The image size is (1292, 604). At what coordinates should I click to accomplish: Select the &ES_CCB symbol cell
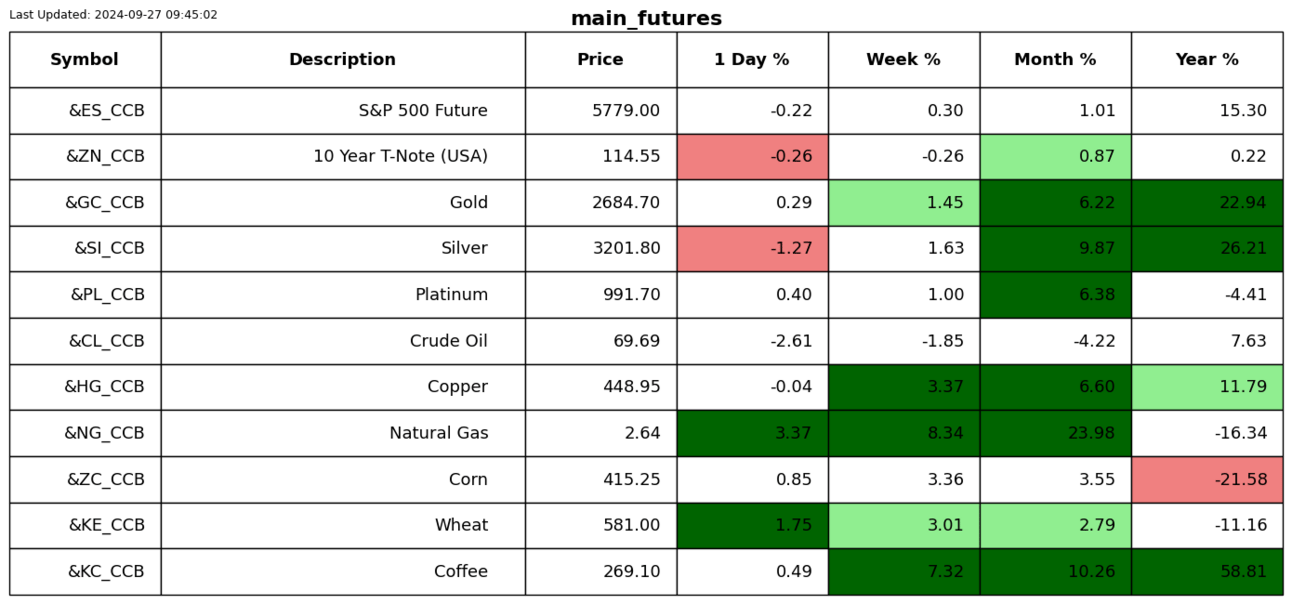(85, 111)
